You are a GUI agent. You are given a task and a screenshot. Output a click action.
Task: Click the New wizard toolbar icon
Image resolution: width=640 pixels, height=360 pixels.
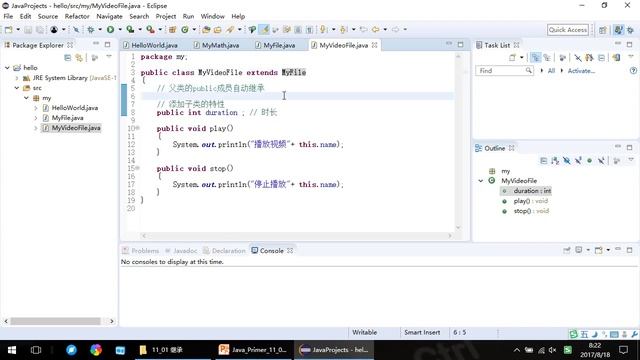8,29
